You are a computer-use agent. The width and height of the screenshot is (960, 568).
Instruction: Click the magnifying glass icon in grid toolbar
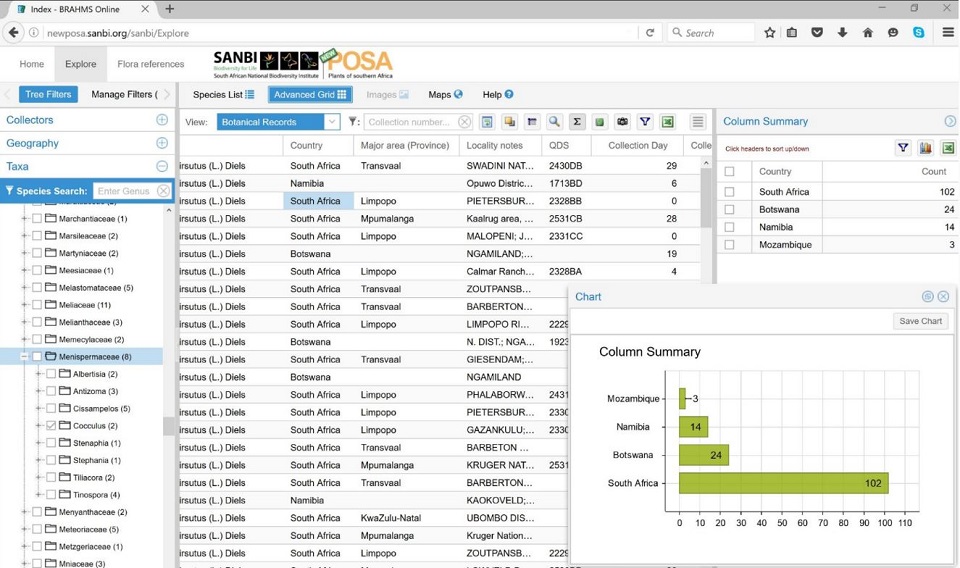[554, 122]
